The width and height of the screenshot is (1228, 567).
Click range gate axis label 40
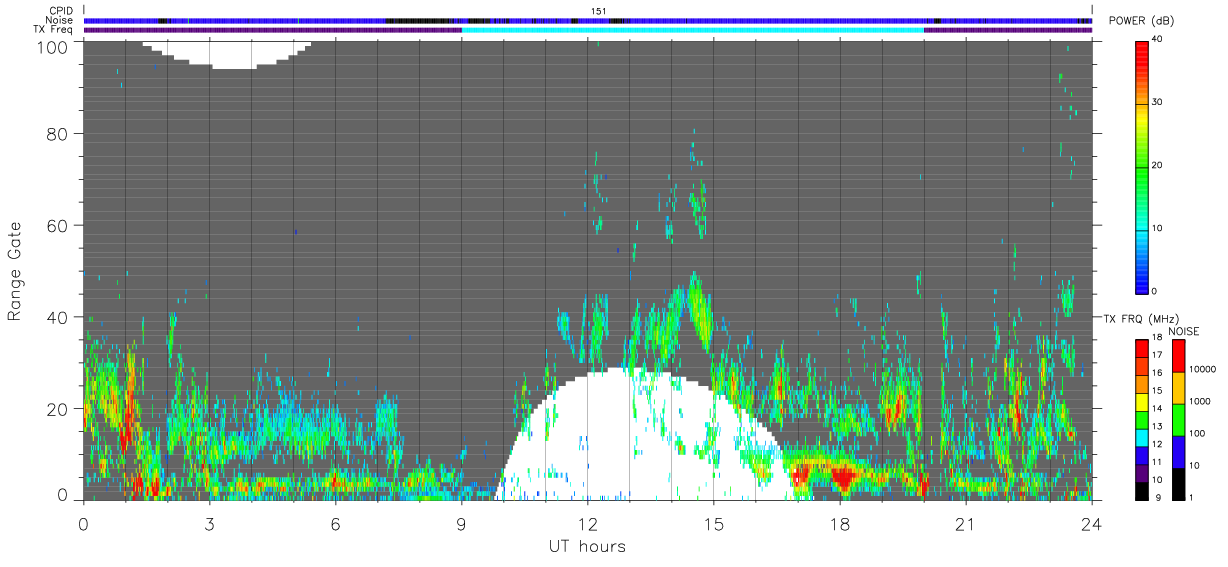pyautogui.click(x=57, y=317)
